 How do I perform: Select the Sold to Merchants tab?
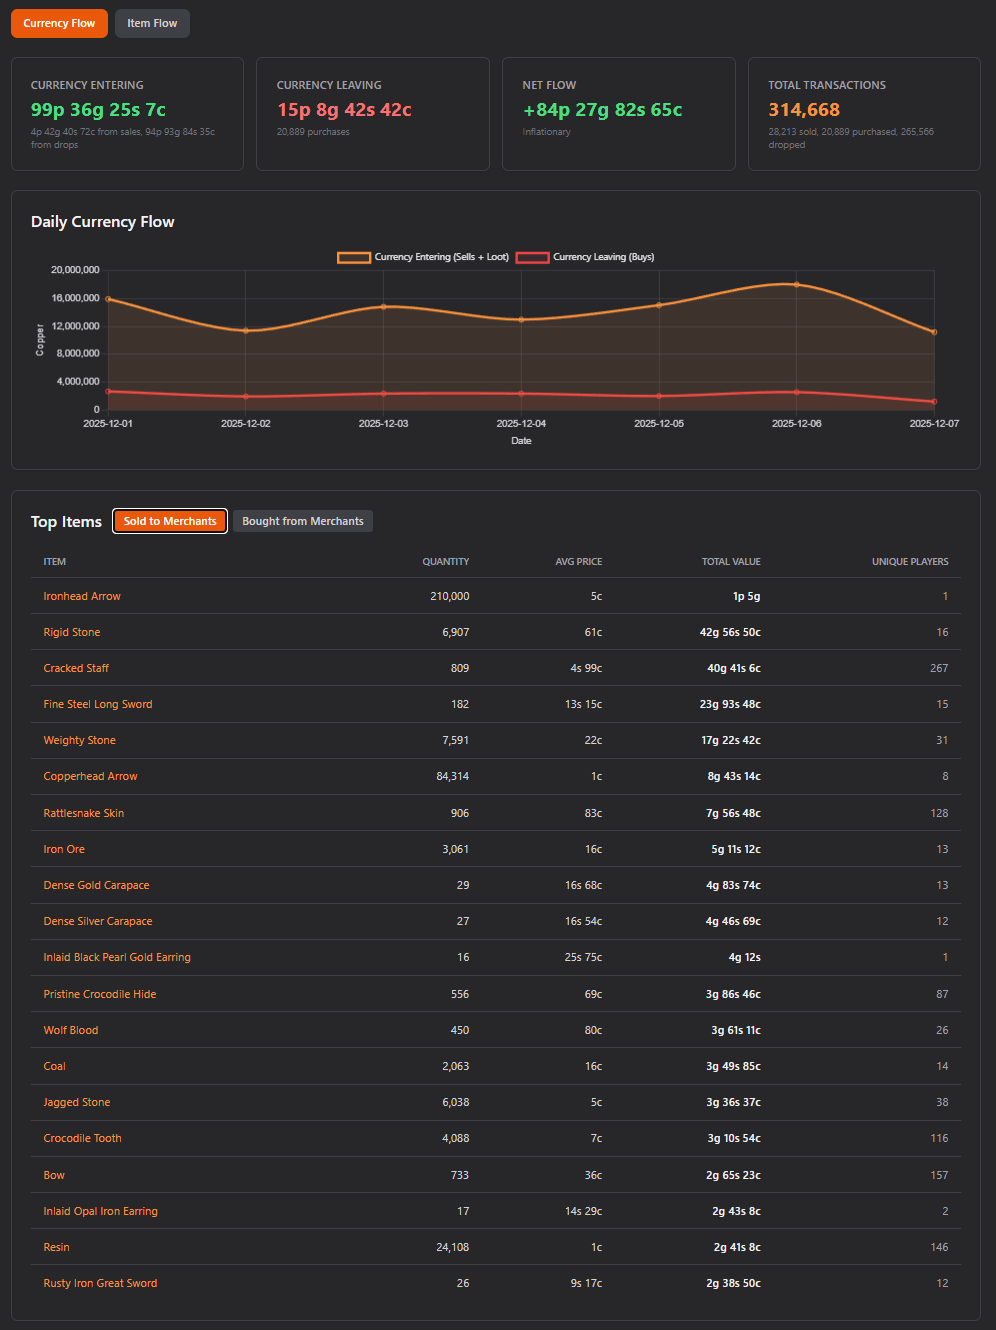[x=170, y=521]
